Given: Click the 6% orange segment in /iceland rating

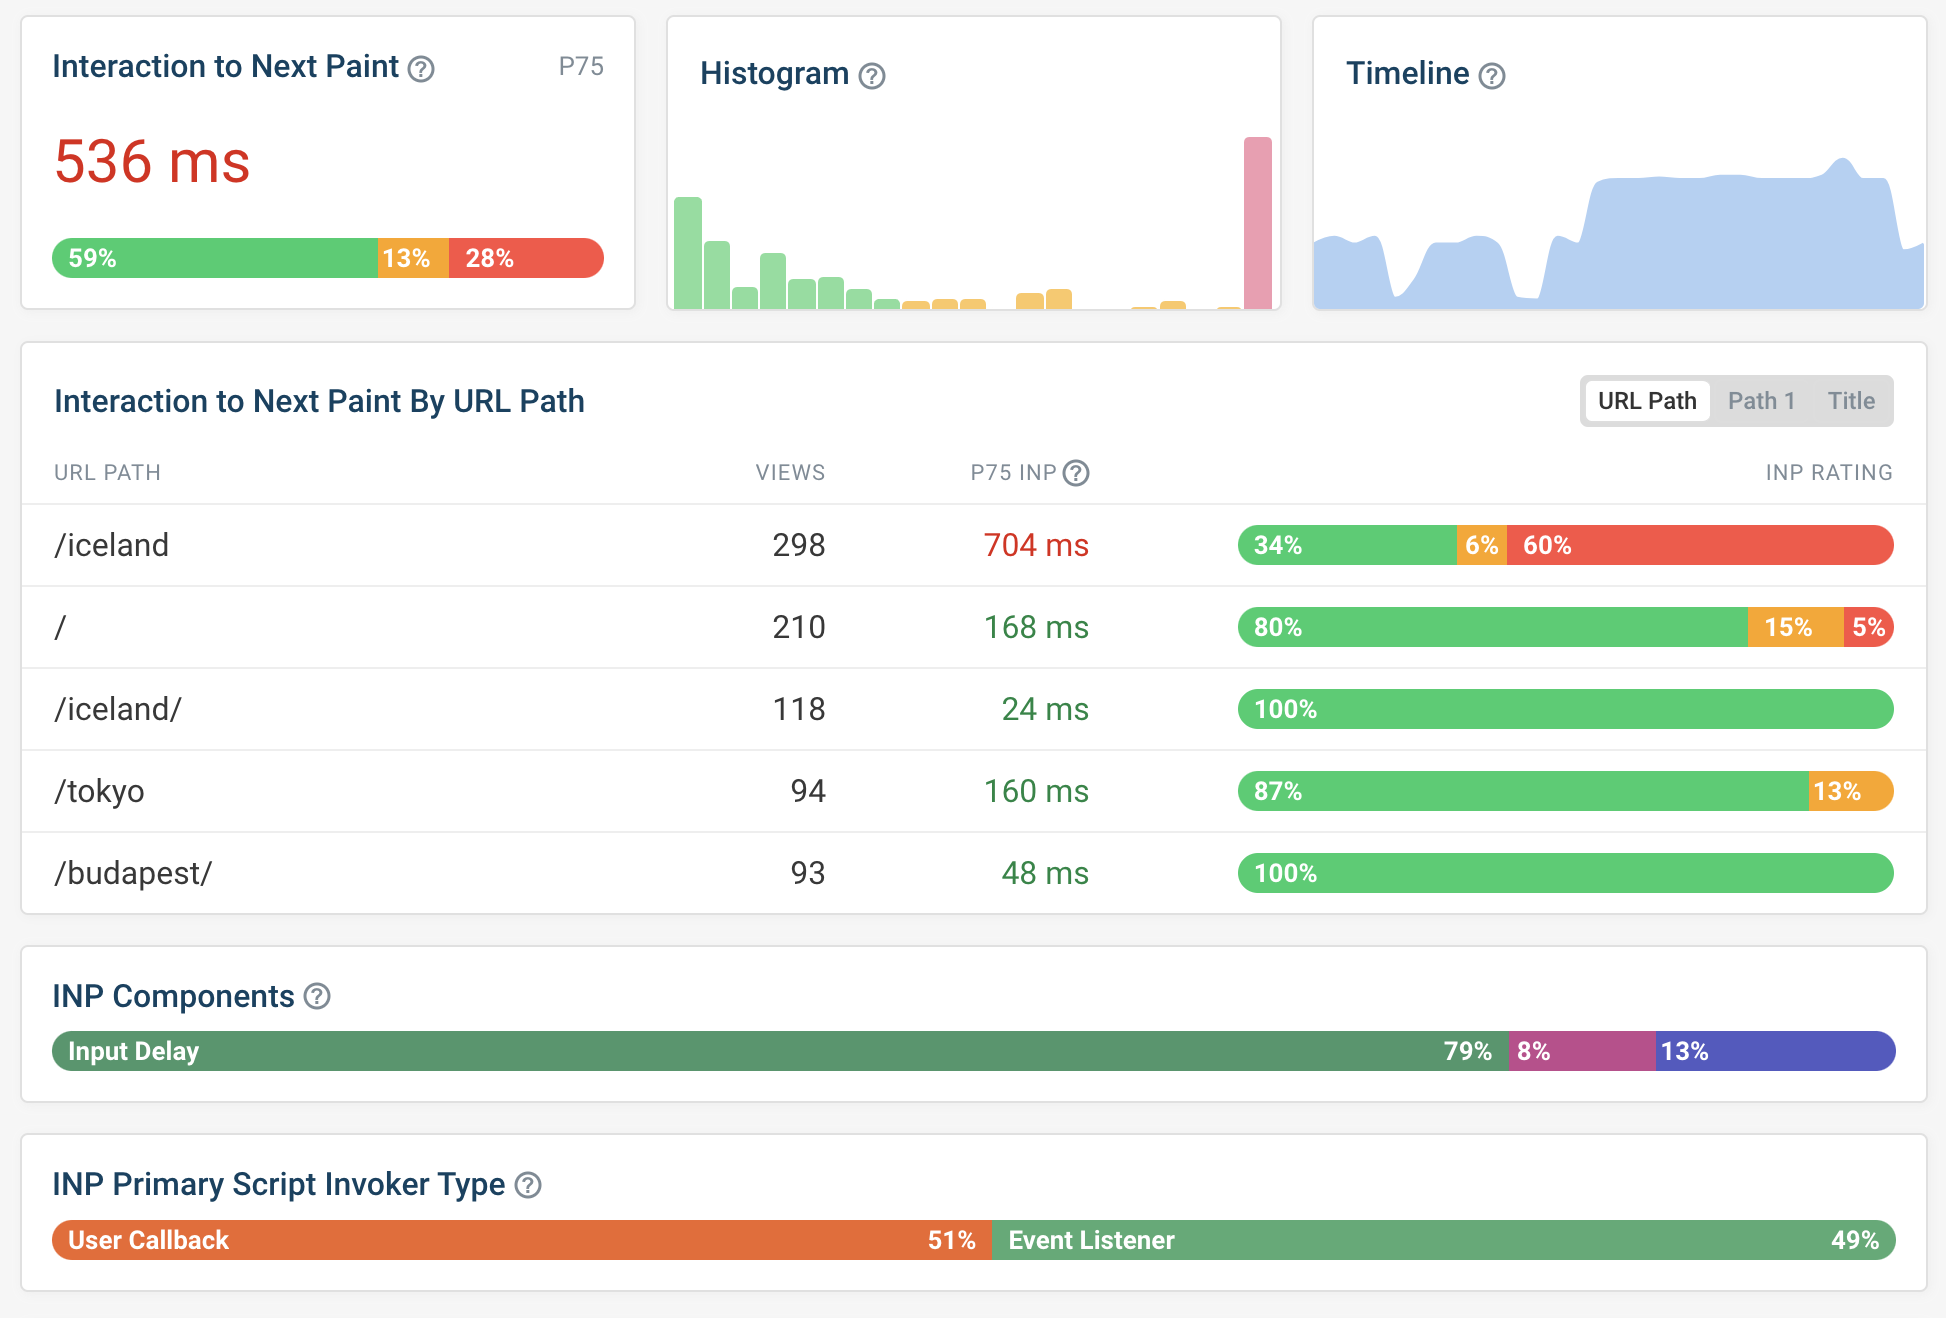Looking at the screenshot, I should click(x=1482, y=545).
